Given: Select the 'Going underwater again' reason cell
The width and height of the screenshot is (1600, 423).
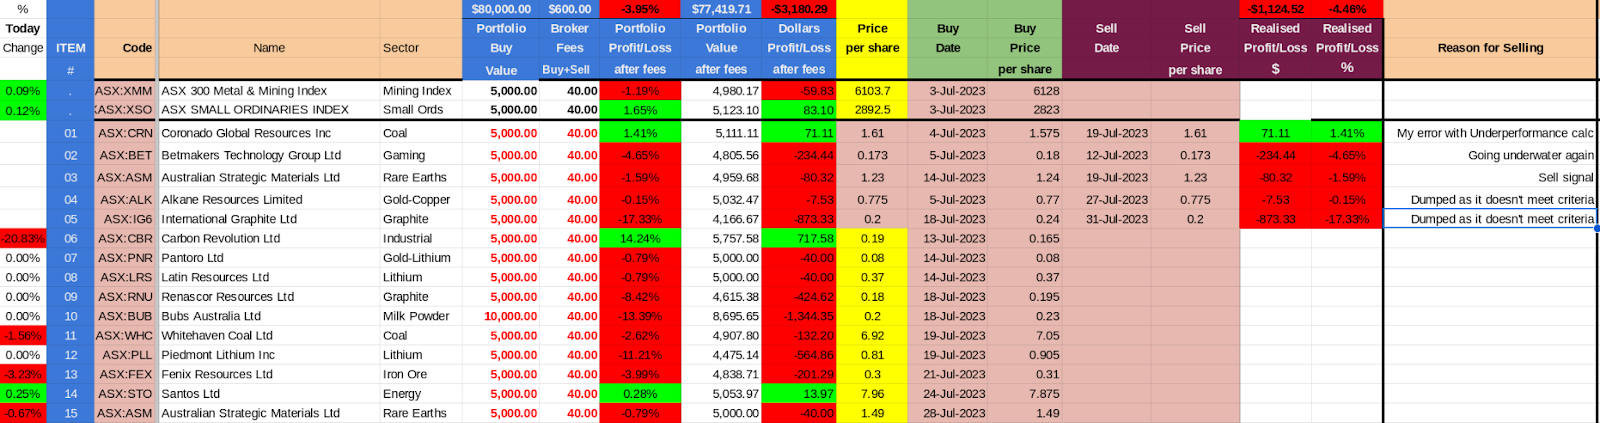Looking at the screenshot, I should 1491,155.
